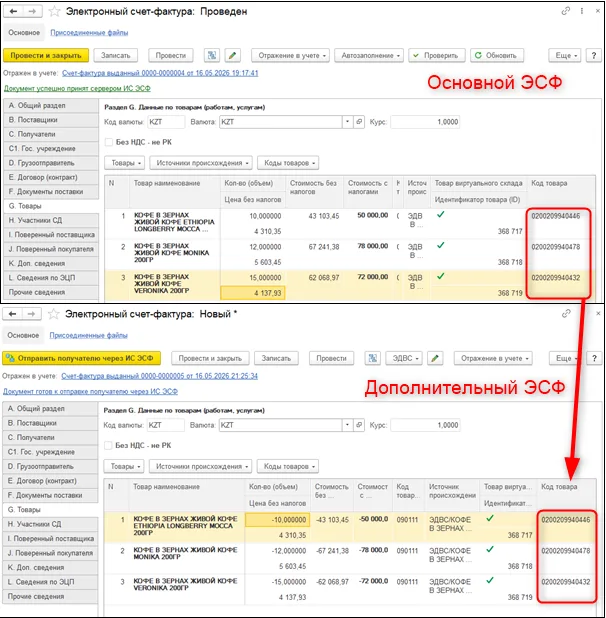Click green pencil edit icon in Проведен toolbar
The height and width of the screenshot is (618, 606).
(232, 56)
